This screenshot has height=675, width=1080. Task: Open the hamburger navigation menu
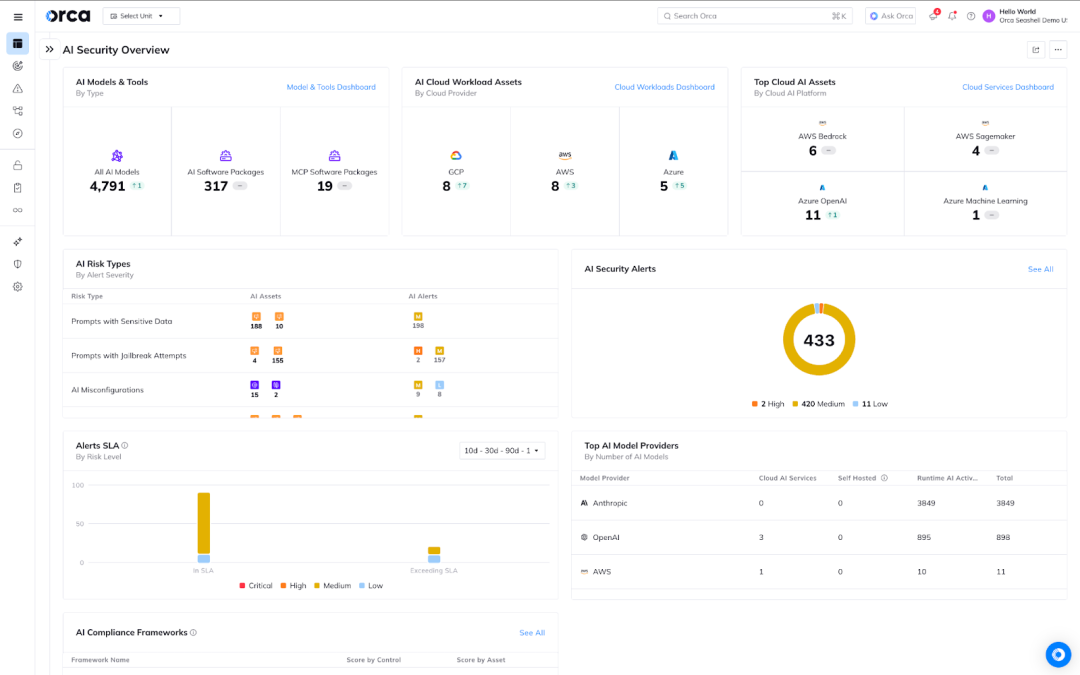(x=17, y=17)
